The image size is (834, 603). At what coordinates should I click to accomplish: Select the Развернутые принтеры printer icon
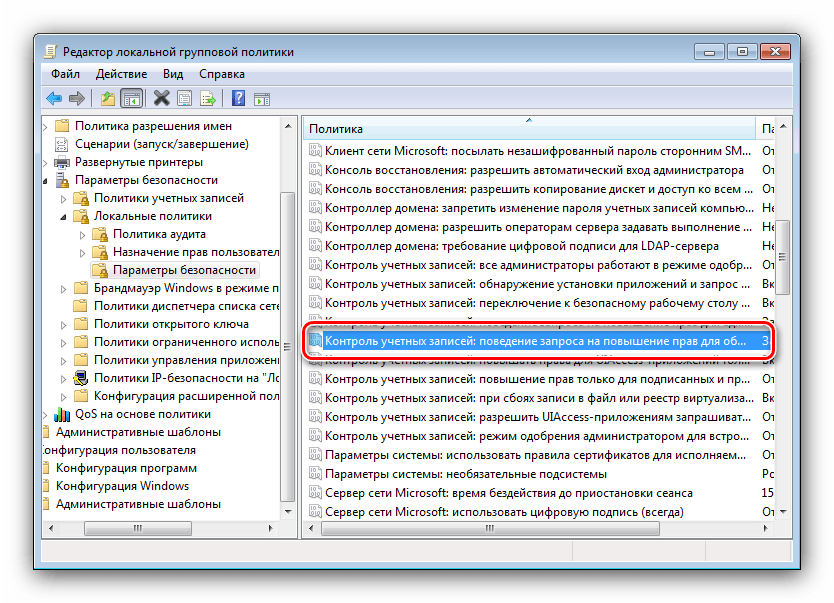click(x=62, y=162)
